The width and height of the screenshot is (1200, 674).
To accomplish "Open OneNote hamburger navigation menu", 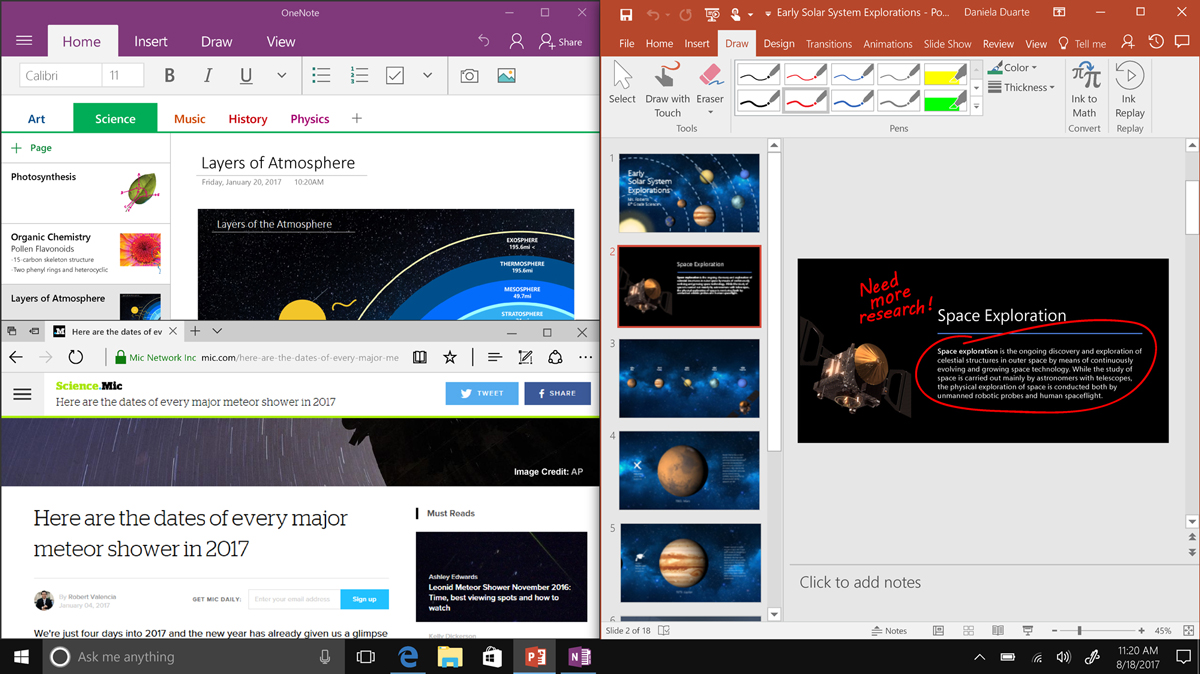I will click(24, 41).
